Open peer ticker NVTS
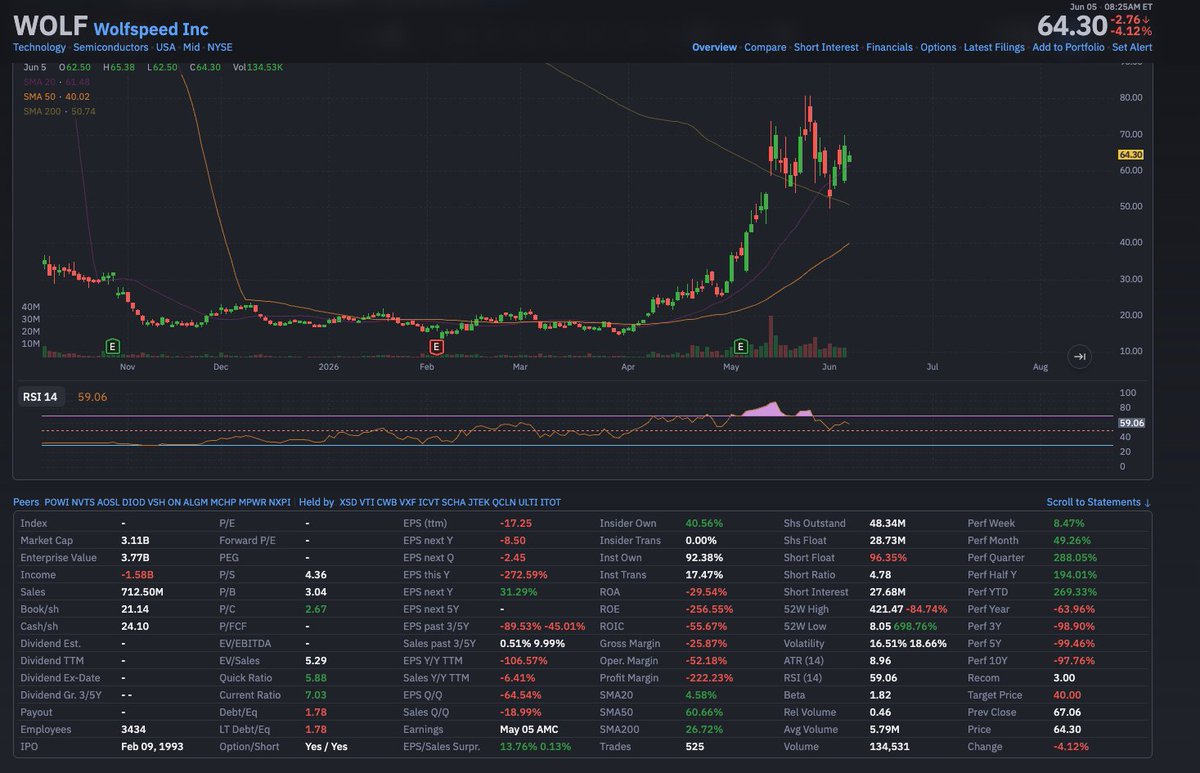The image size is (1200, 773). pyautogui.click(x=83, y=502)
